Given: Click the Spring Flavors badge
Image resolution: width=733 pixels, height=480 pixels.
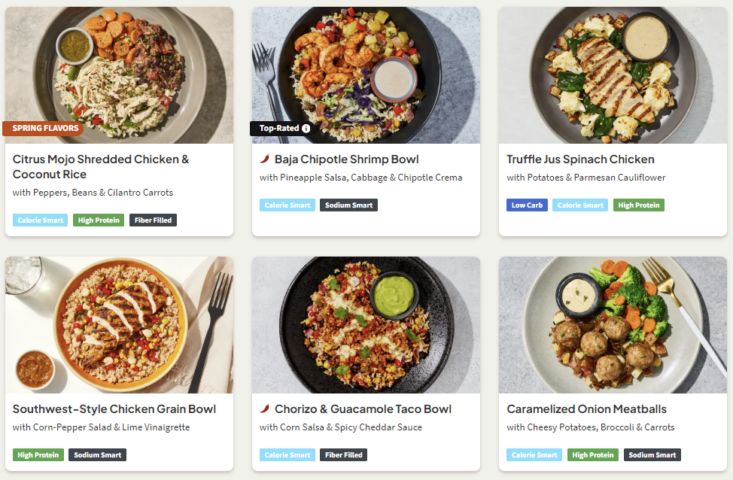Looking at the screenshot, I should click(x=45, y=128).
